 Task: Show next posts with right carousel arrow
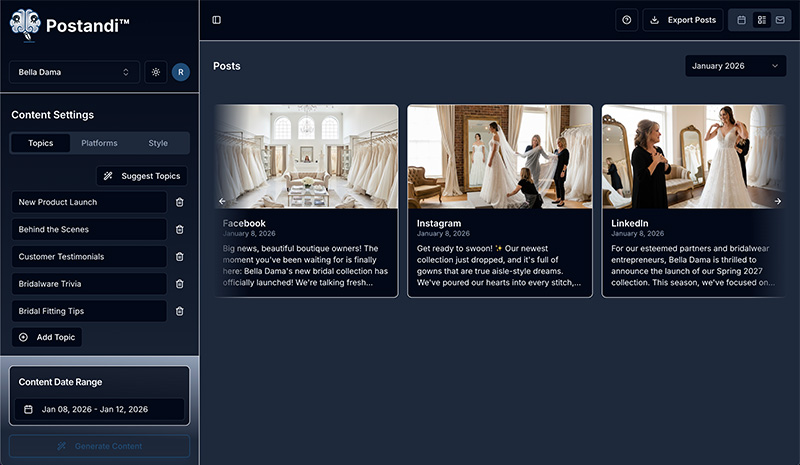(x=778, y=201)
